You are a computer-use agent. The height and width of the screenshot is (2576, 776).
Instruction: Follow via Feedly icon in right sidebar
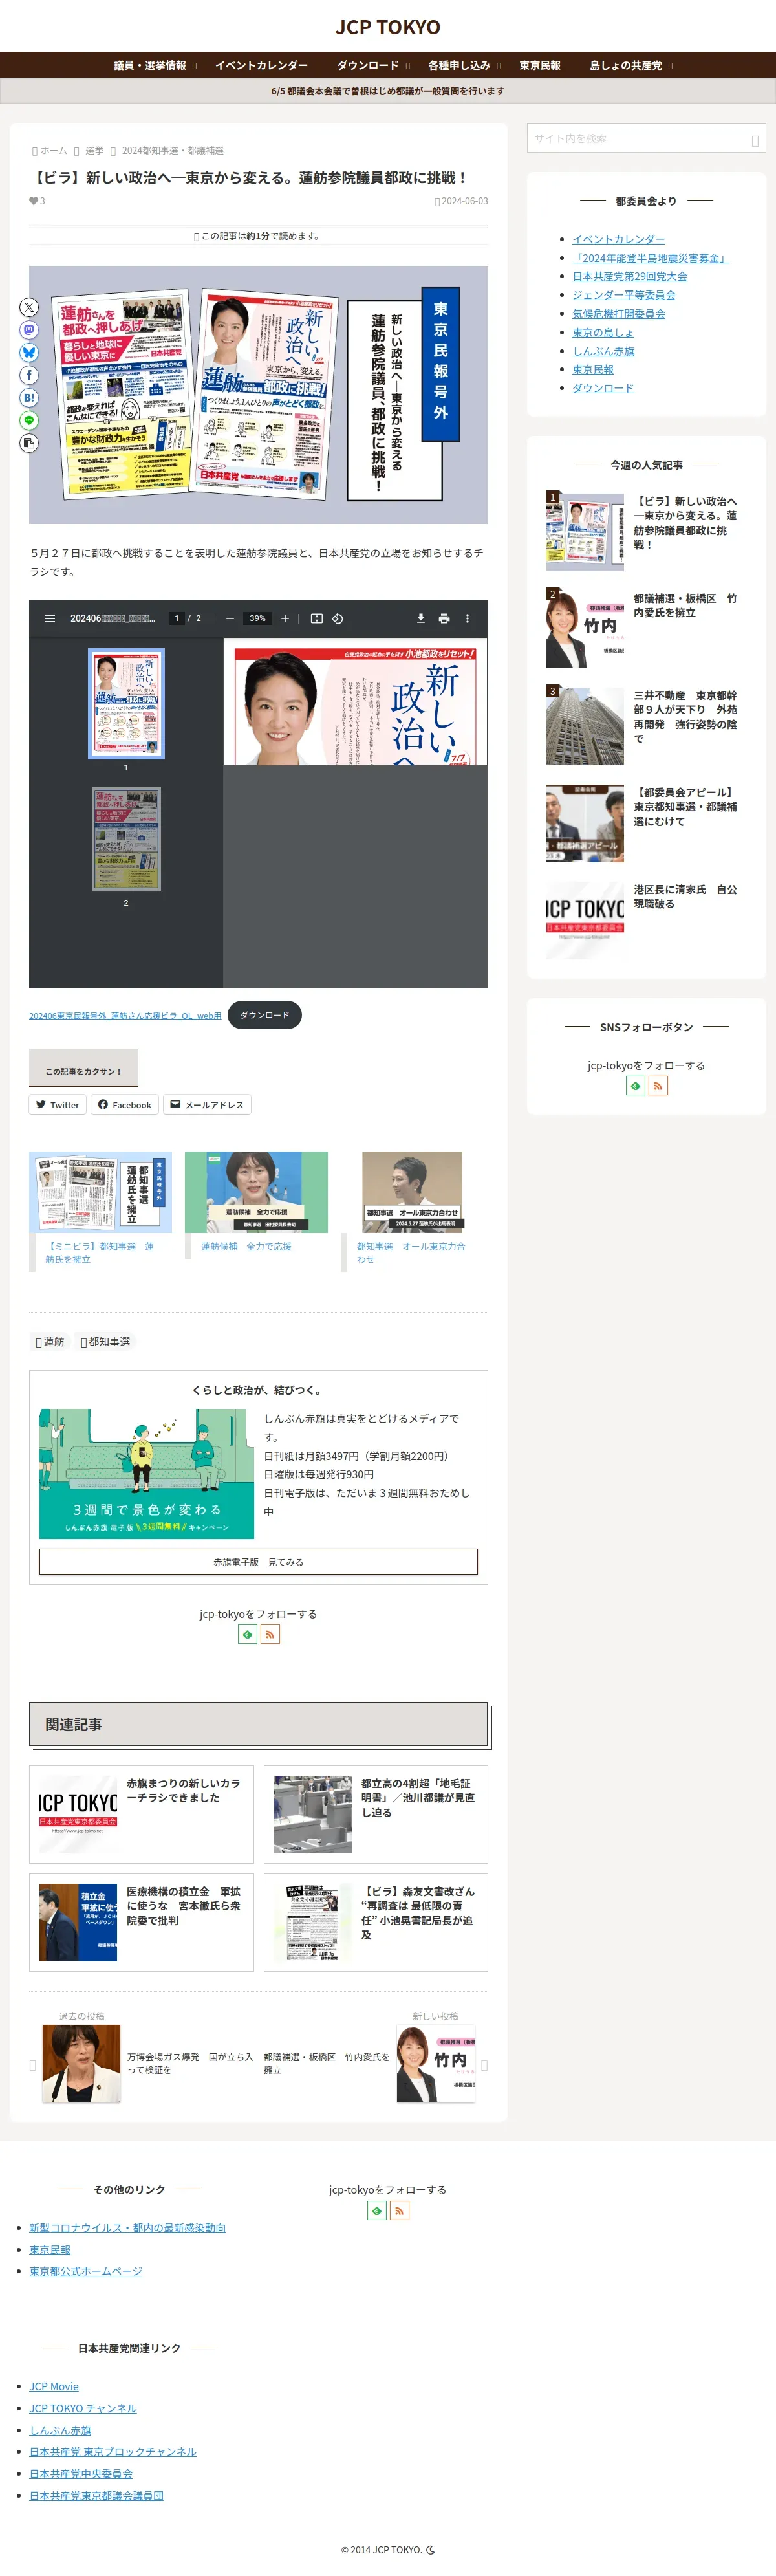point(635,1085)
